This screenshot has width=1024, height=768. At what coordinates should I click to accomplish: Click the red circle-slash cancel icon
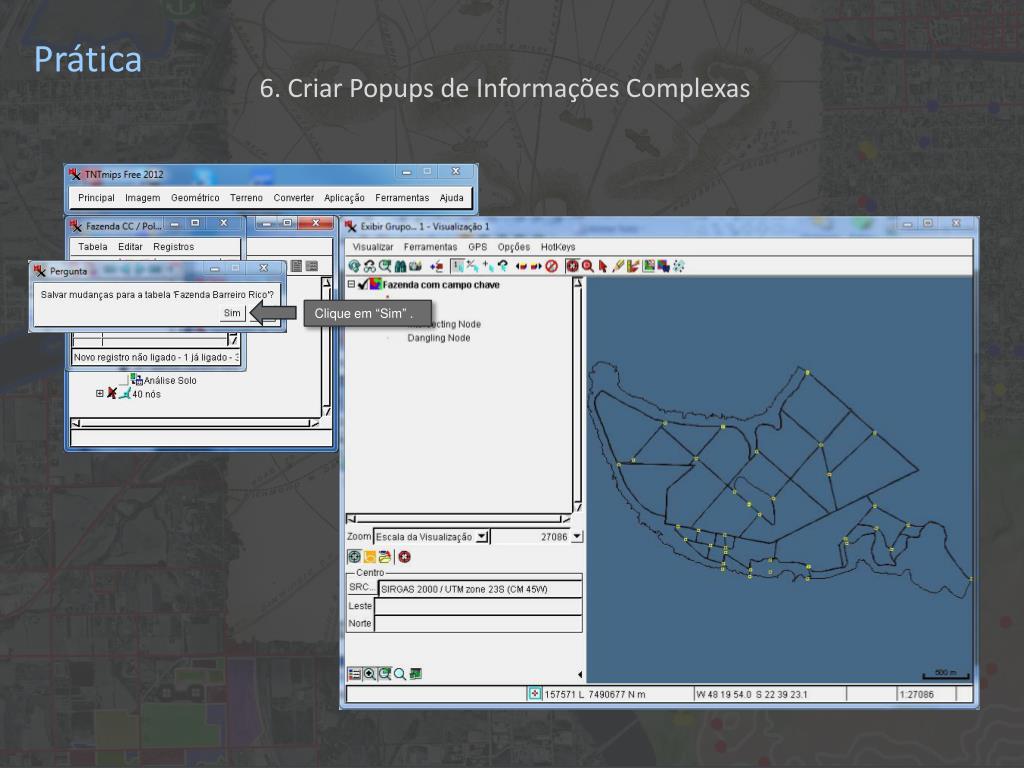tap(552, 266)
